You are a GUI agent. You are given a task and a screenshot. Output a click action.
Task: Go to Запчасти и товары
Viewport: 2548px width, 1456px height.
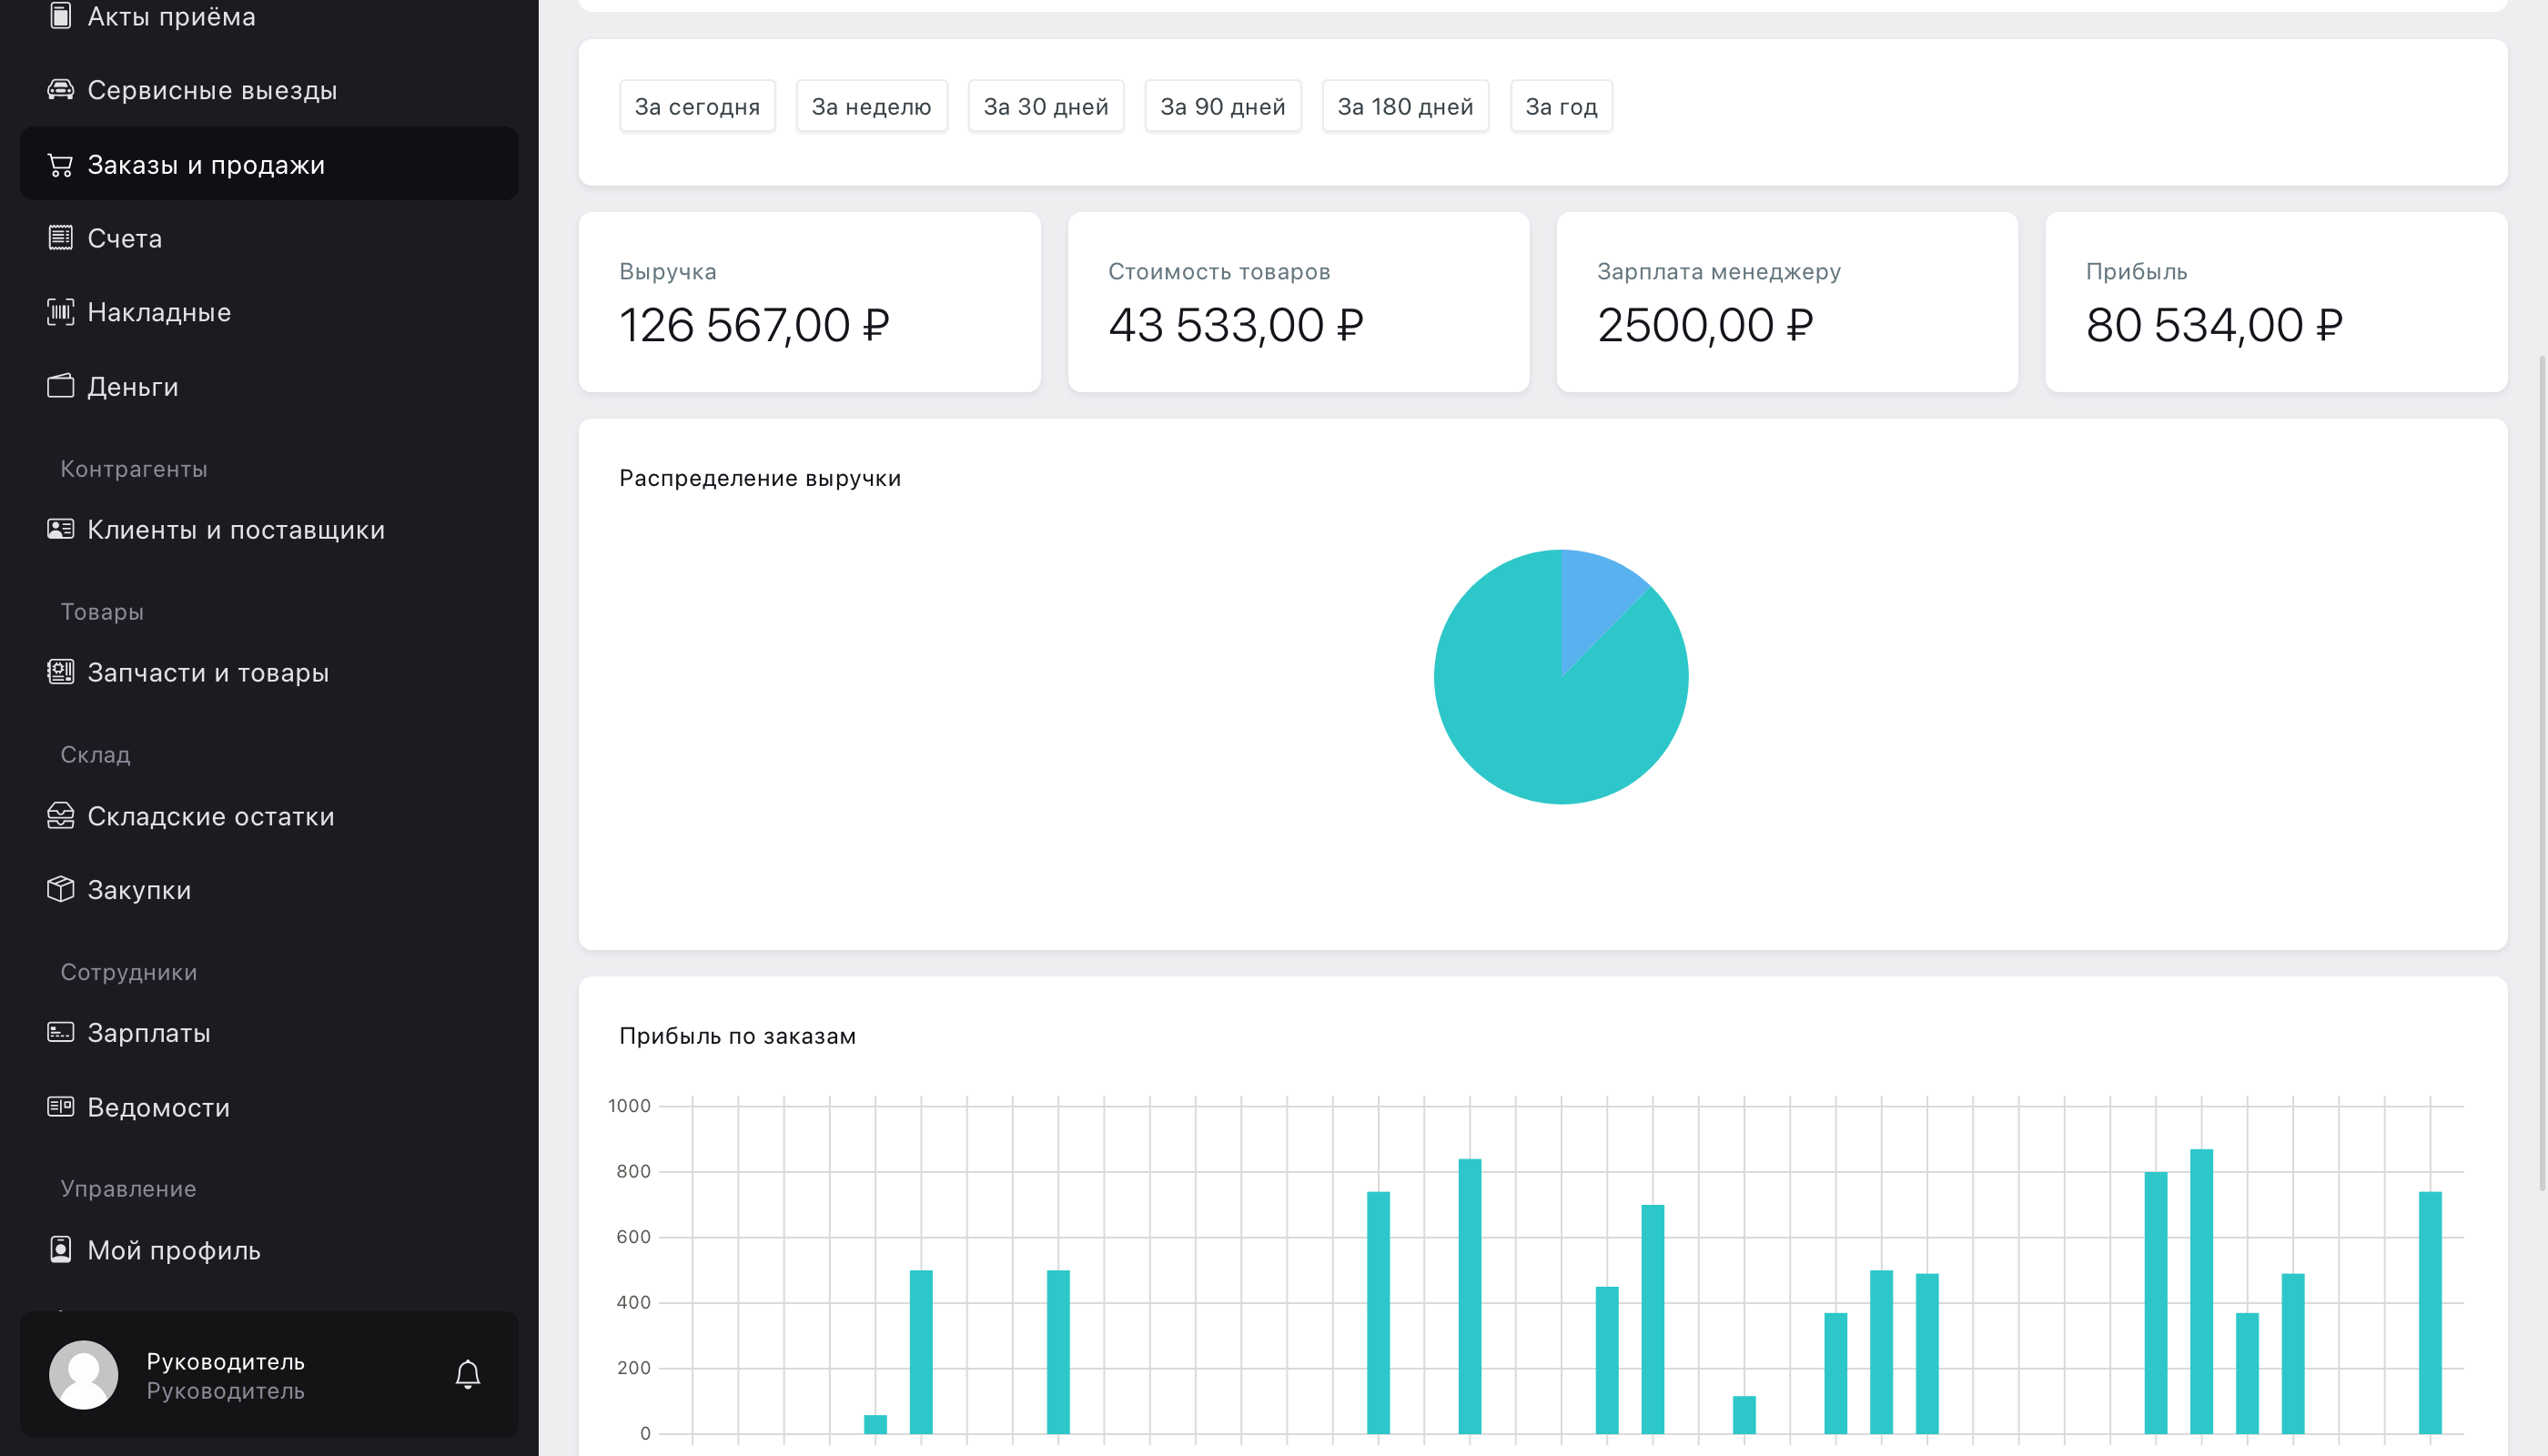[269, 672]
